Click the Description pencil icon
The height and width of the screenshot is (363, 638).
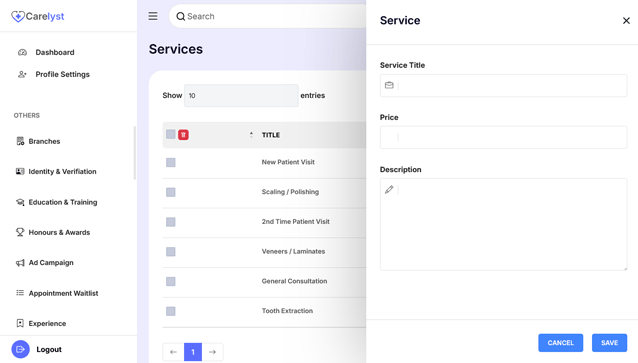tap(389, 189)
